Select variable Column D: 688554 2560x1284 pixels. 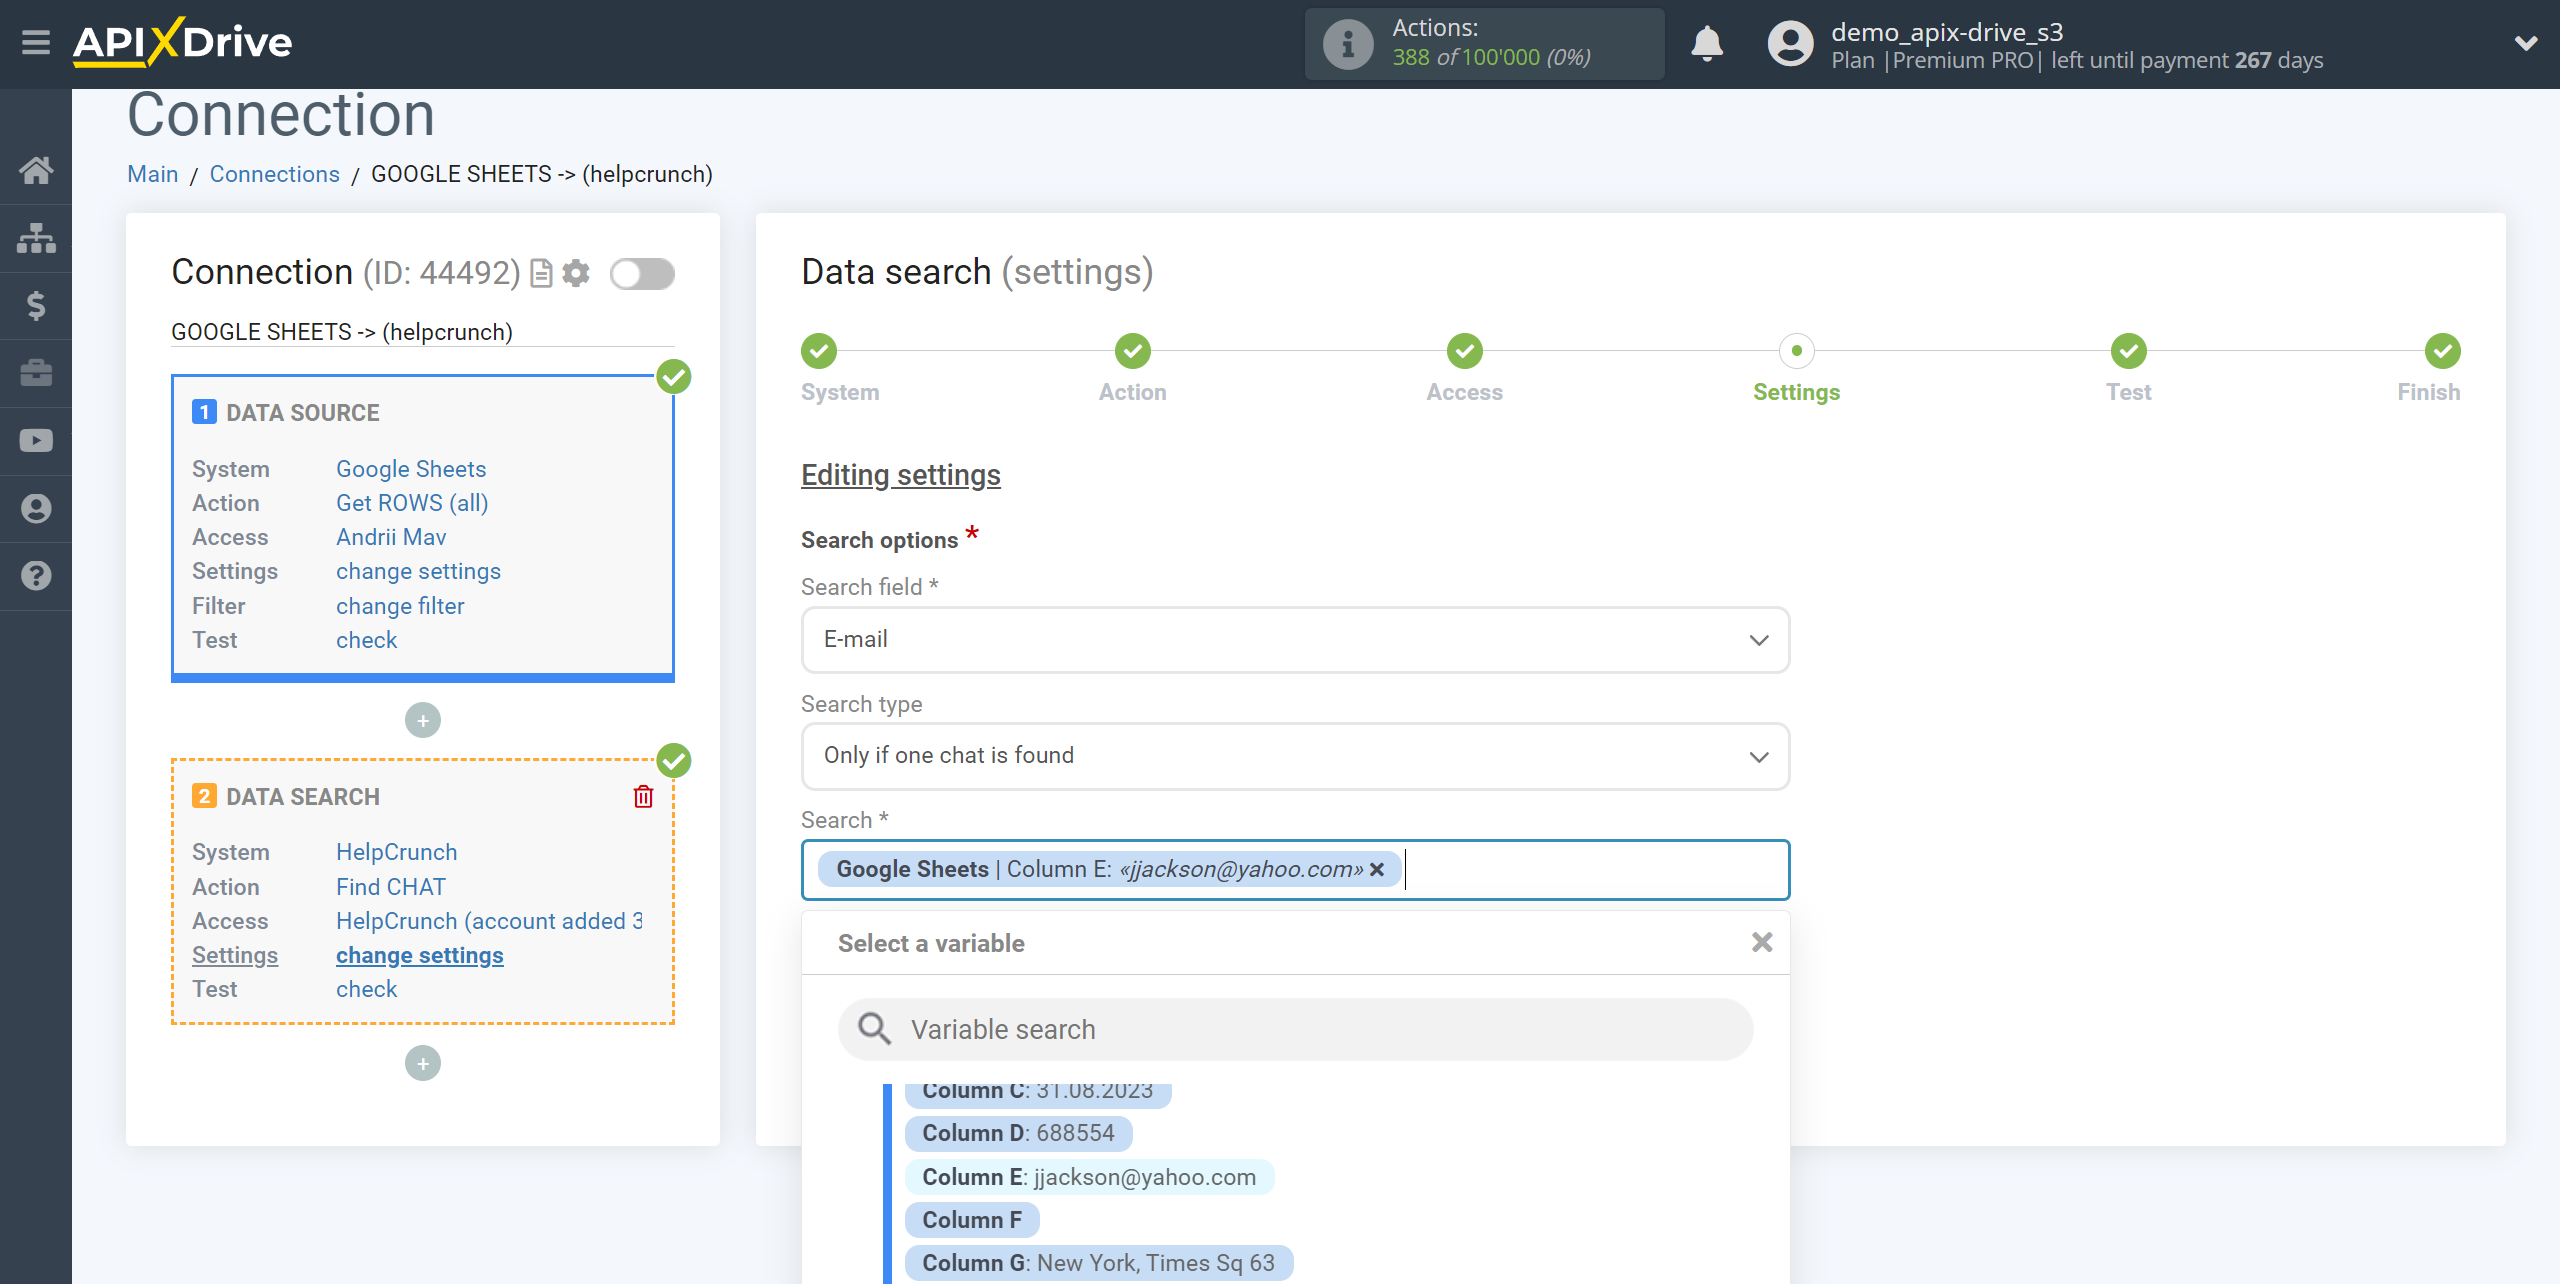pos(1018,1133)
